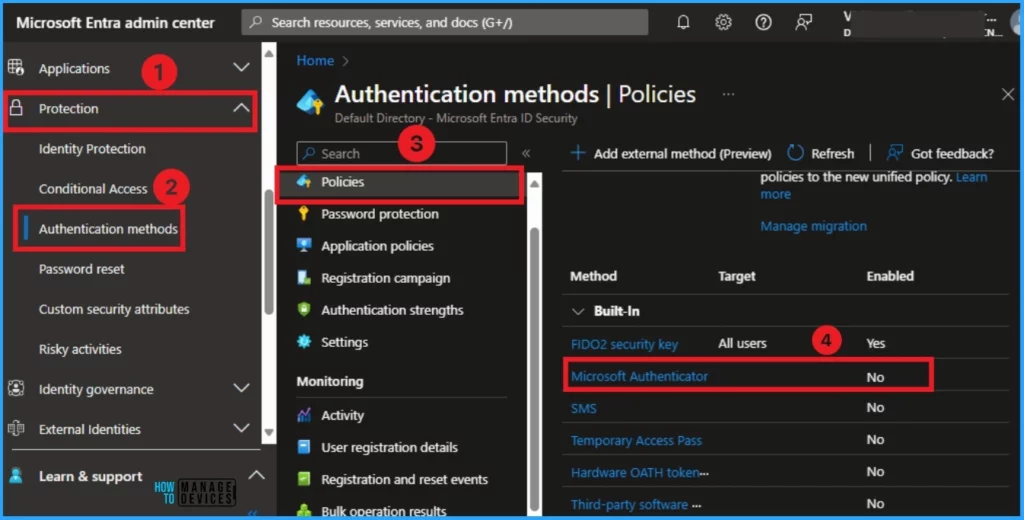Click the Refresh circular arrow icon
Viewport: 1024px width, 520px height.
795,153
